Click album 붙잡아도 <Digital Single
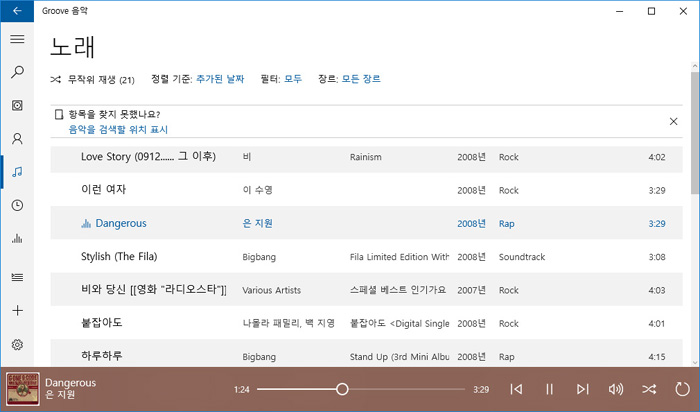Image resolution: width=700 pixels, height=412 pixels. pyautogui.click(x=400, y=324)
